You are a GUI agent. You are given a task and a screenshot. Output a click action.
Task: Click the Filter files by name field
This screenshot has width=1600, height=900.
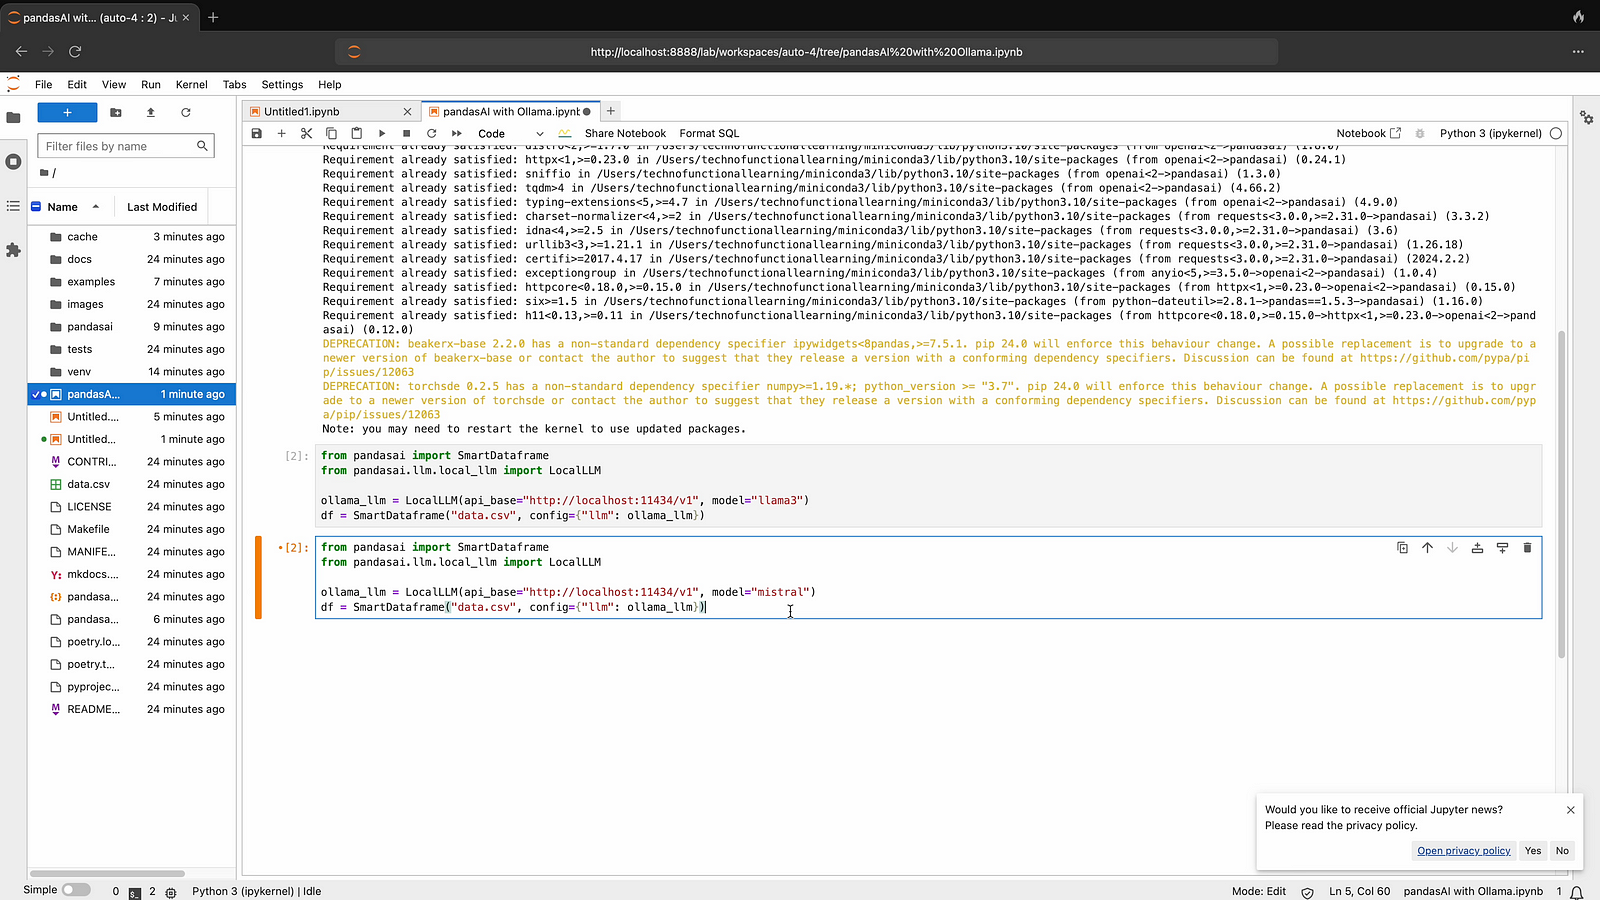pos(118,146)
